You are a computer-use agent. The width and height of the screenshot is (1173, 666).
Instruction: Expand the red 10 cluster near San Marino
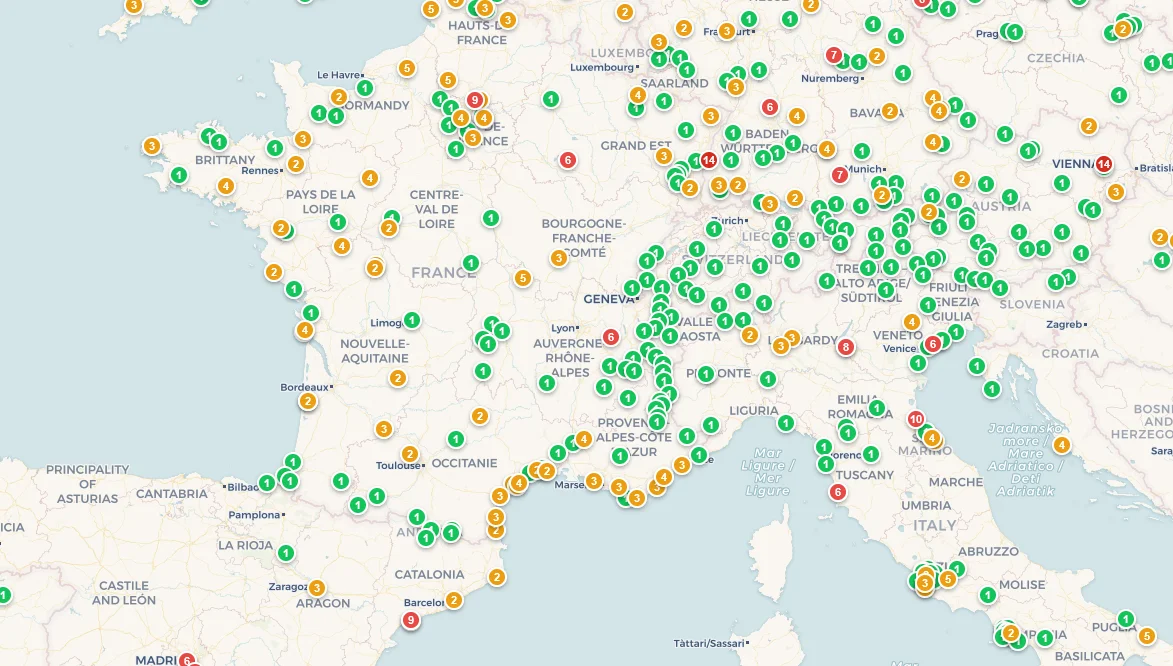click(x=916, y=419)
